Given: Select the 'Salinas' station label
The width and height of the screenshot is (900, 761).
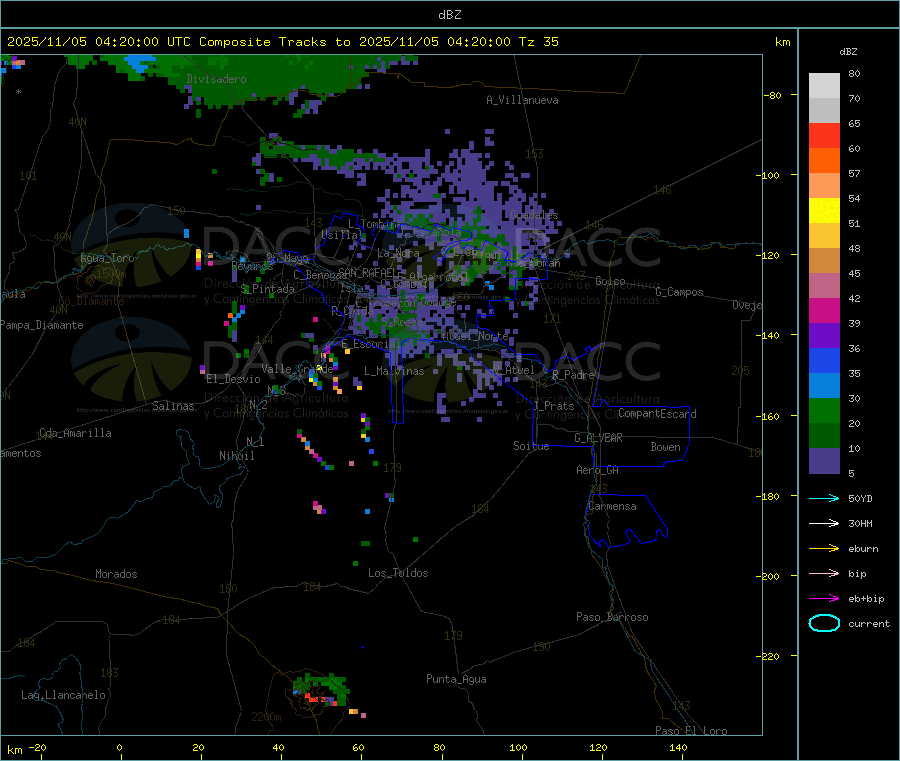Looking at the screenshot, I should [x=173, y=406].
